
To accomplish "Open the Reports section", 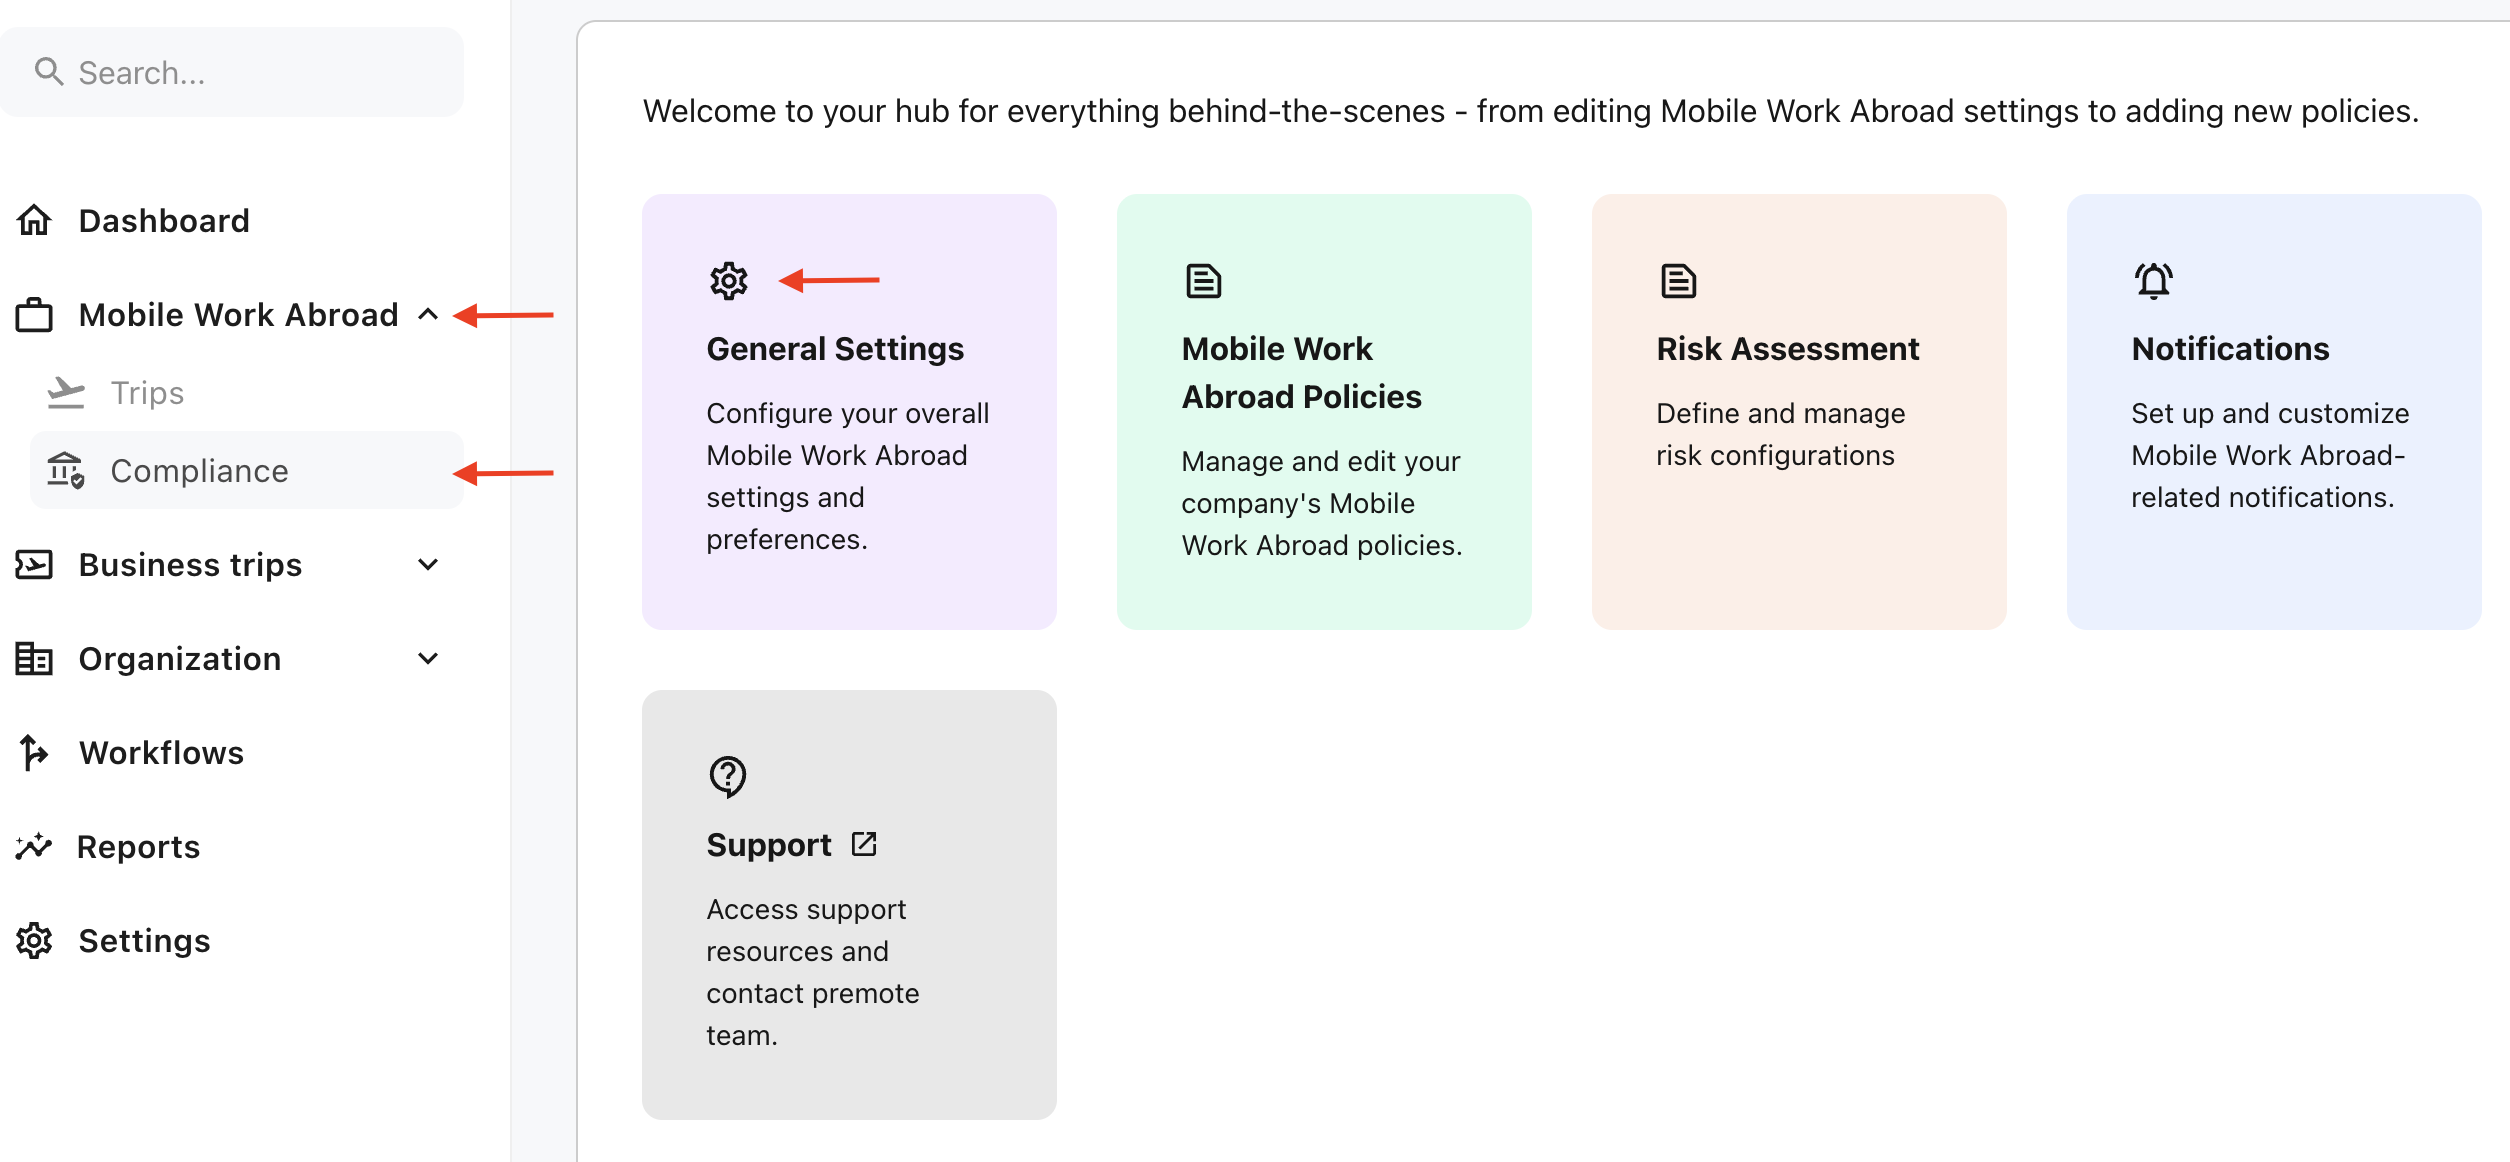I will click(139, 847).
